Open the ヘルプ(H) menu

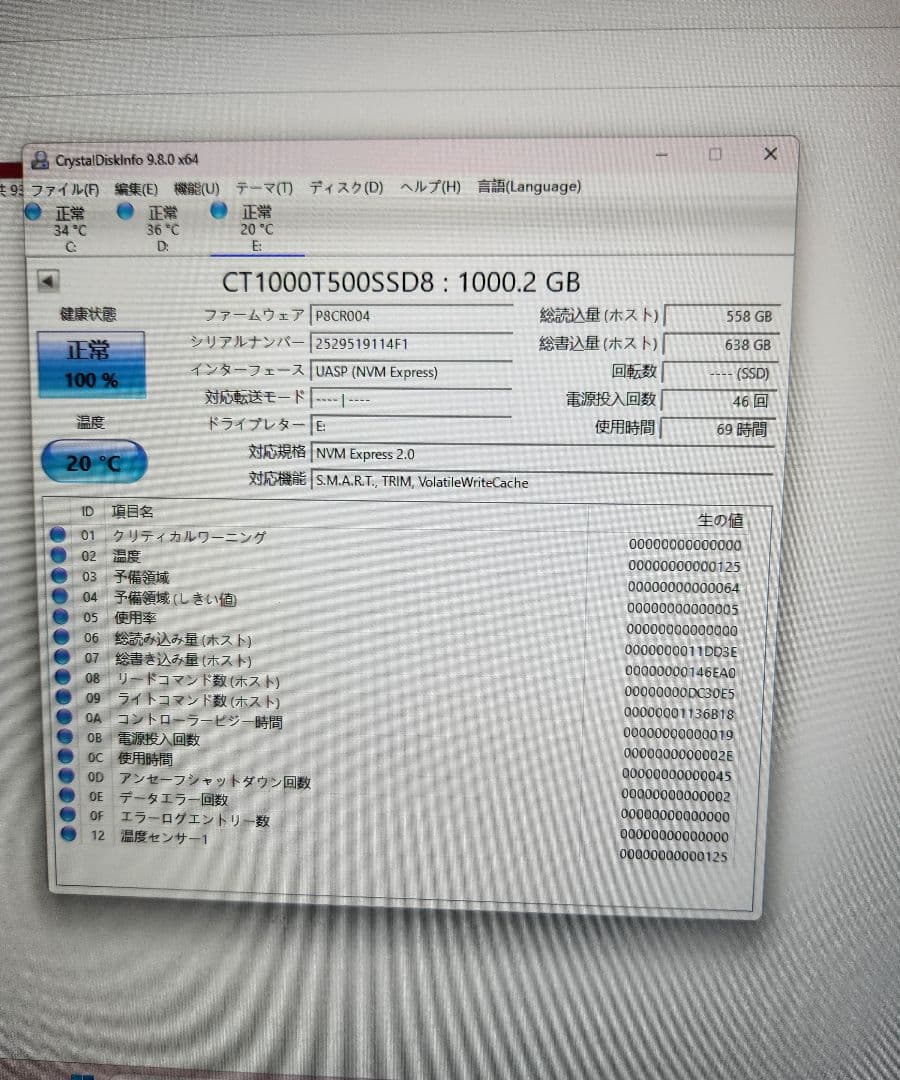coord(430,187)
